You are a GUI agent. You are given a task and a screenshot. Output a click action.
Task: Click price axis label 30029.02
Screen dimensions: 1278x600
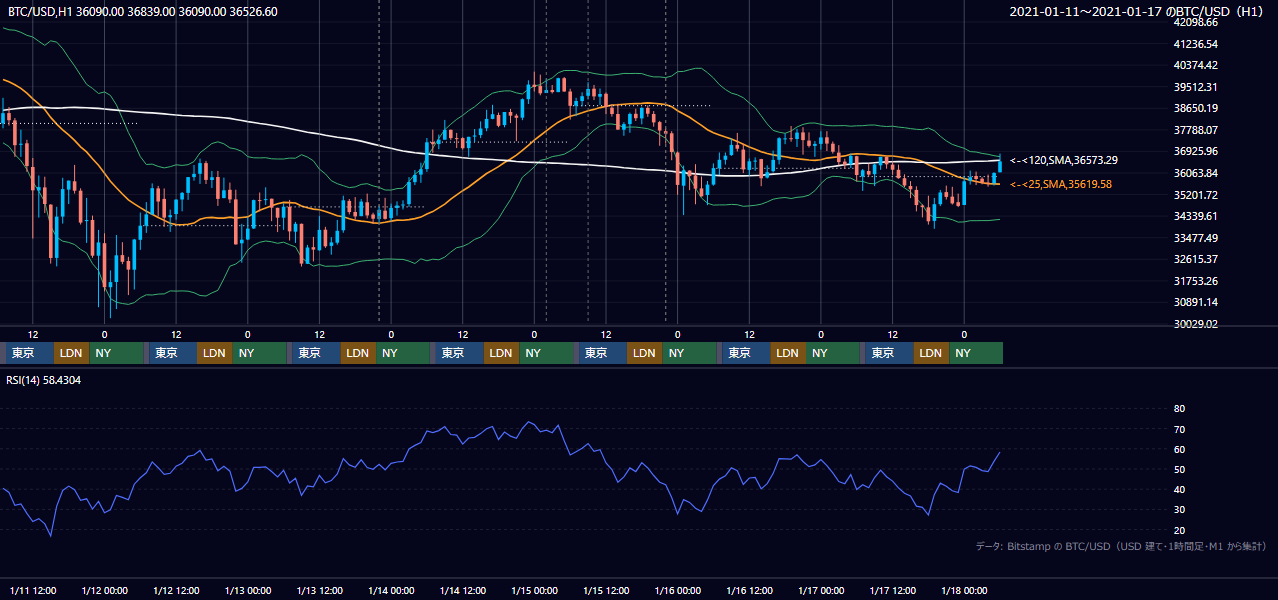pos(1195,324)
